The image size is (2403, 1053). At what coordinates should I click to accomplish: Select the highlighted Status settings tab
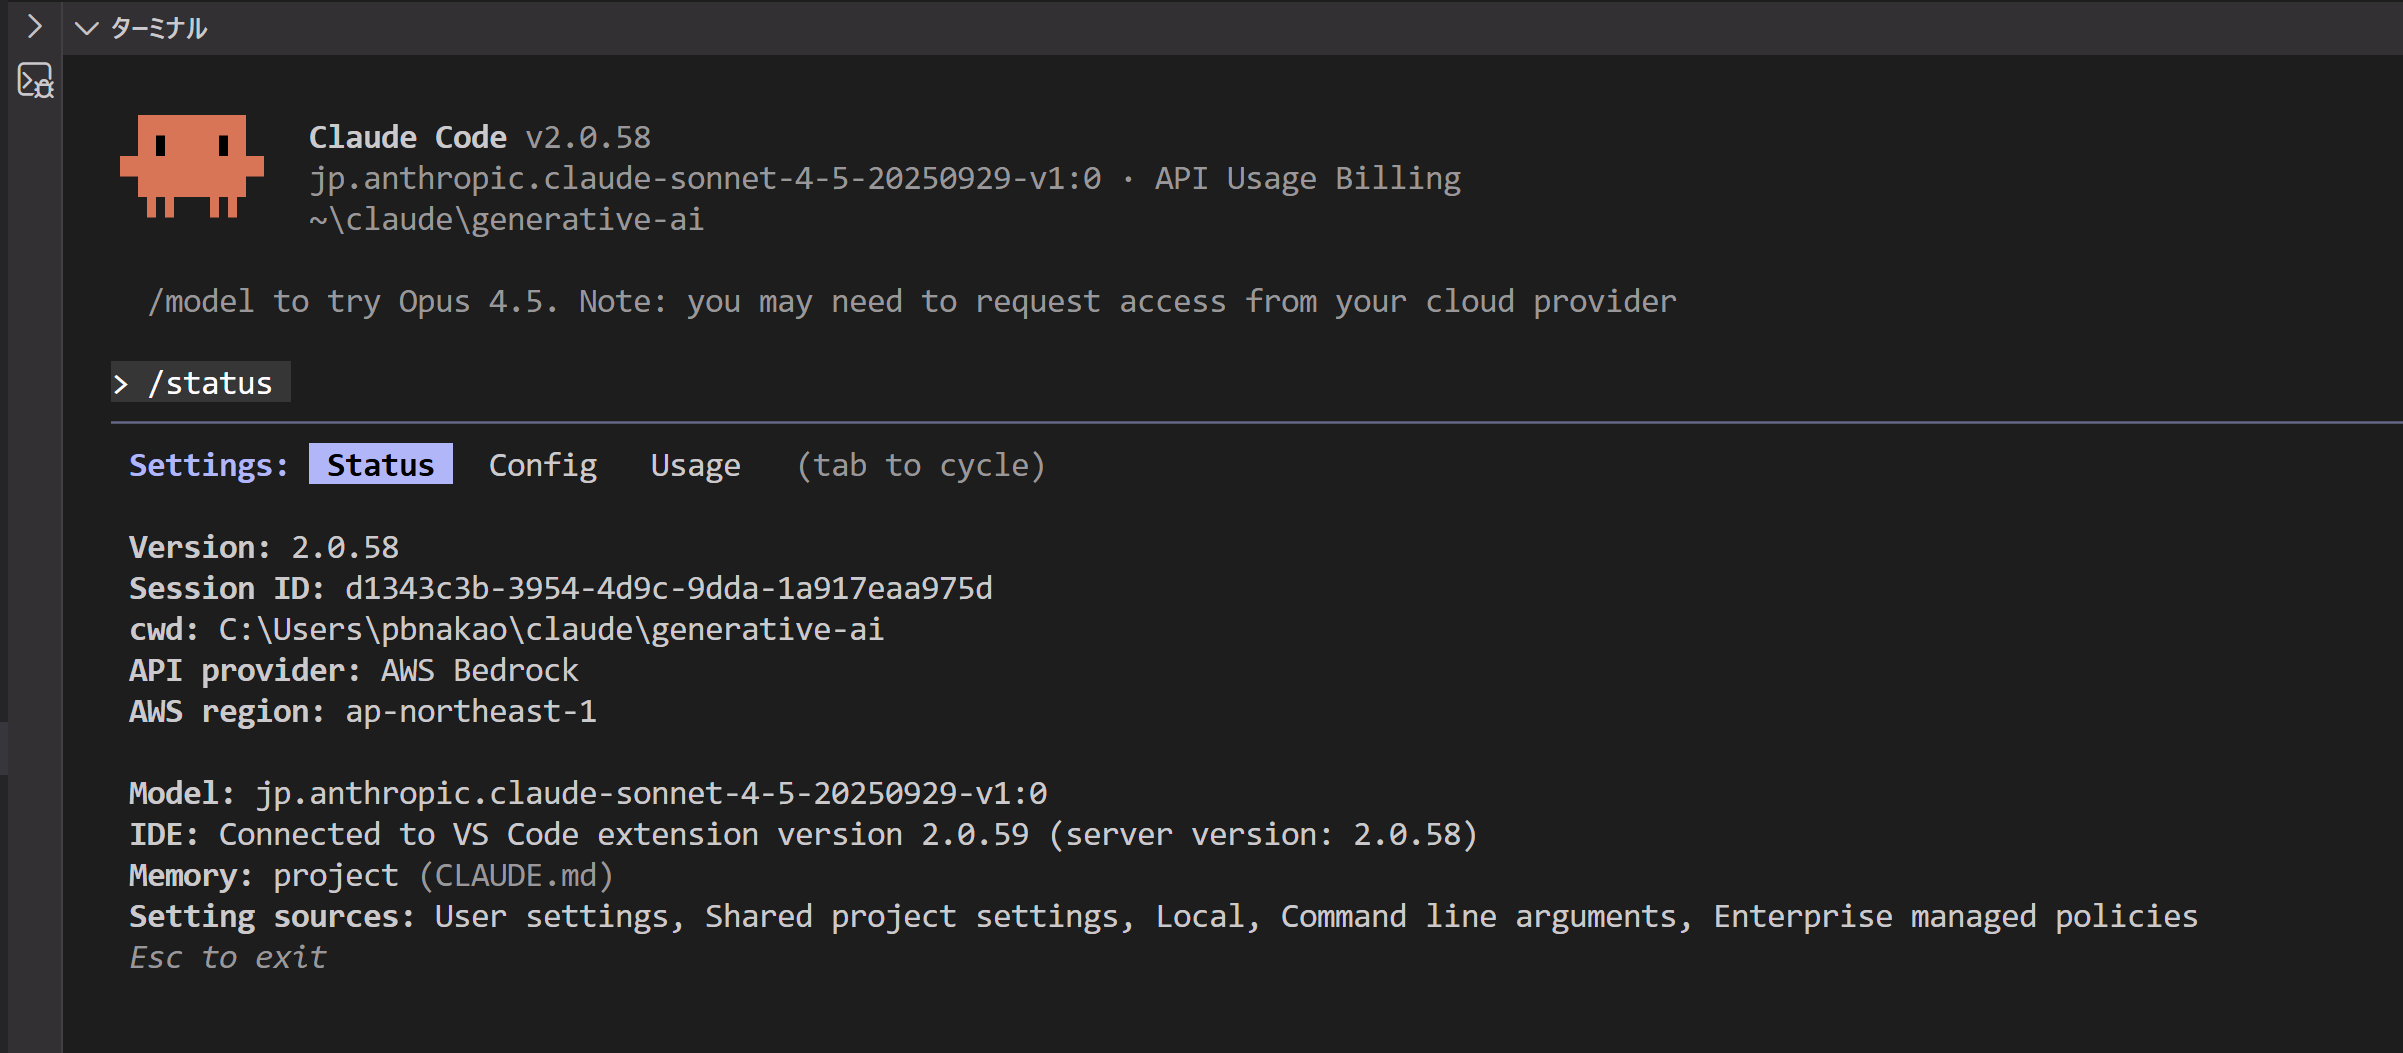pyautogui.click(x=380, y=465)
